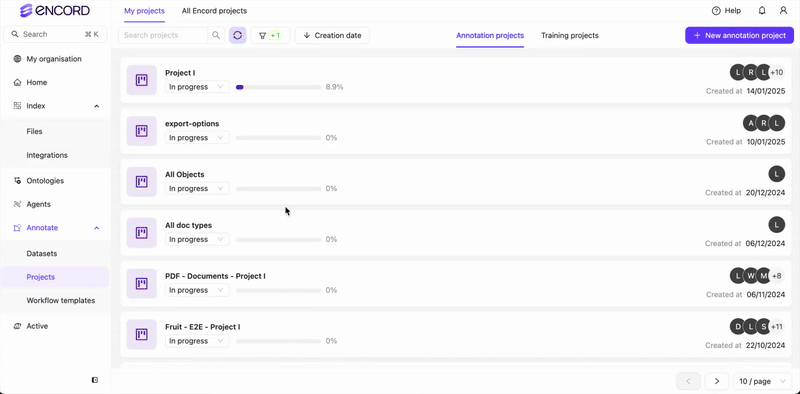Click the All Objects progress bar

tap(279, 189)
